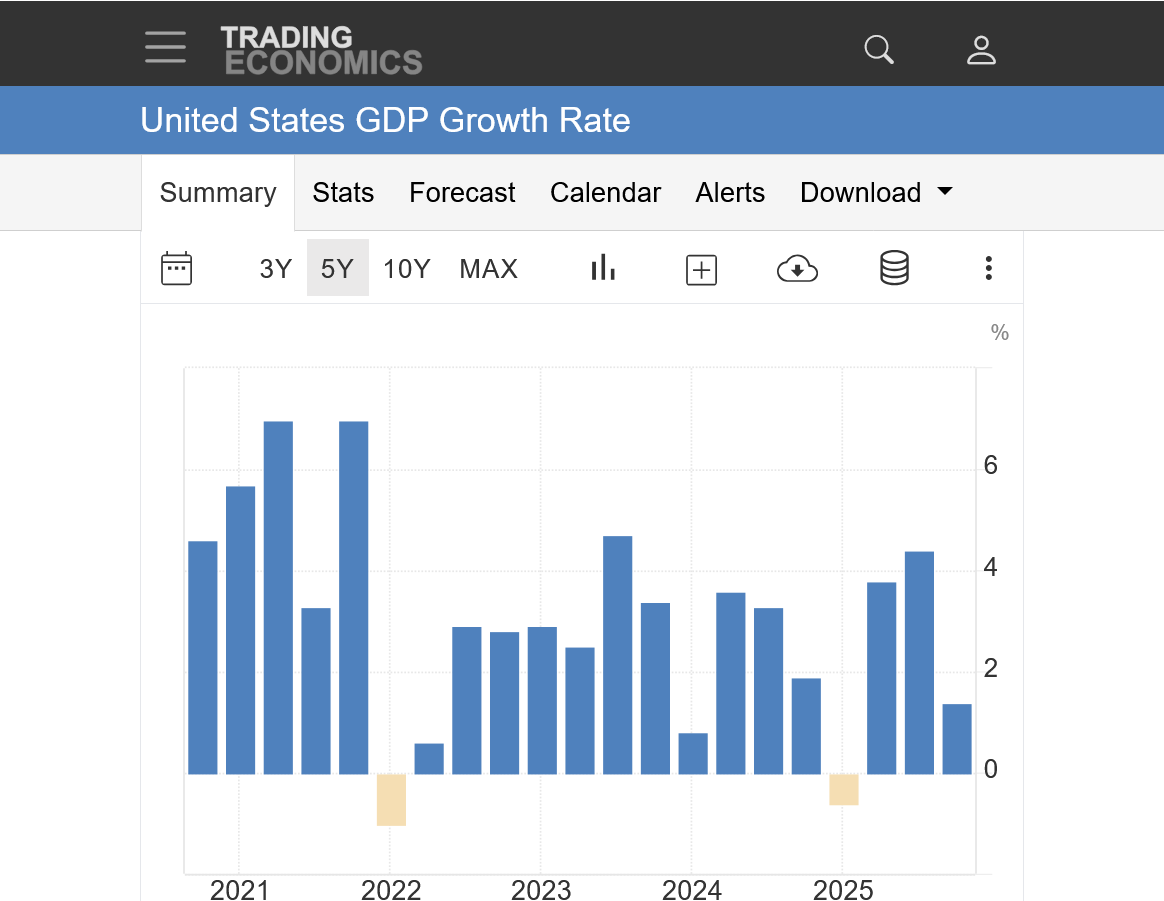Open the Forecast tab
This screenshot has width=1164, height=901.
tap(462, 192)
